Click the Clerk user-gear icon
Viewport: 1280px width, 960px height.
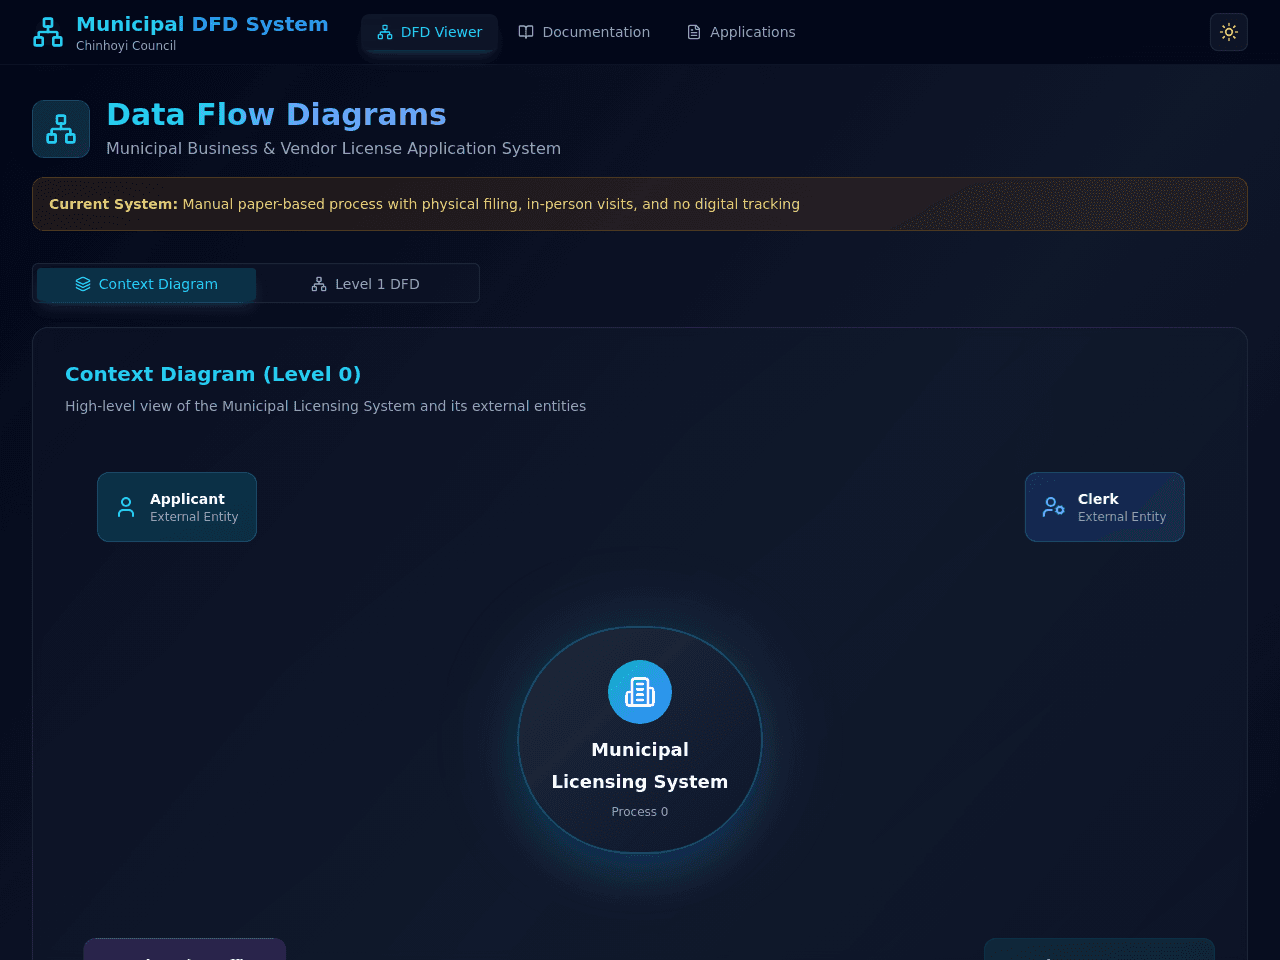(1054, 507)
